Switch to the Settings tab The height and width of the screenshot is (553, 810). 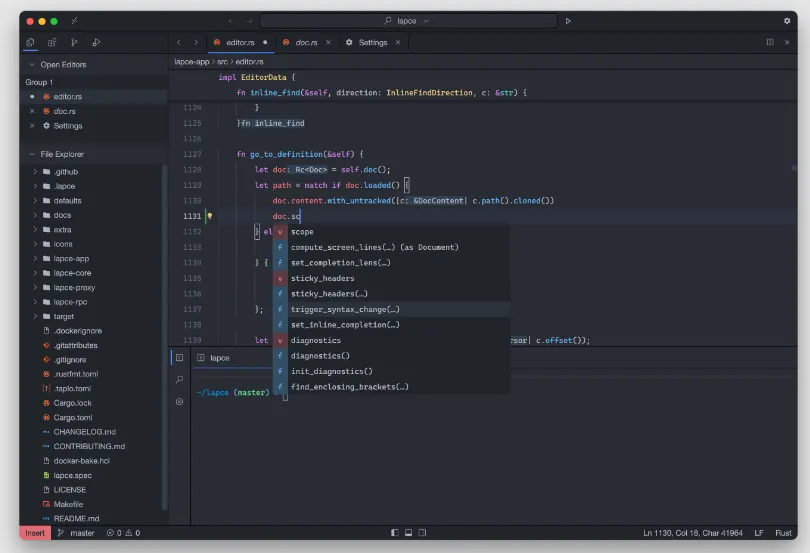click(x=372, y=42)
